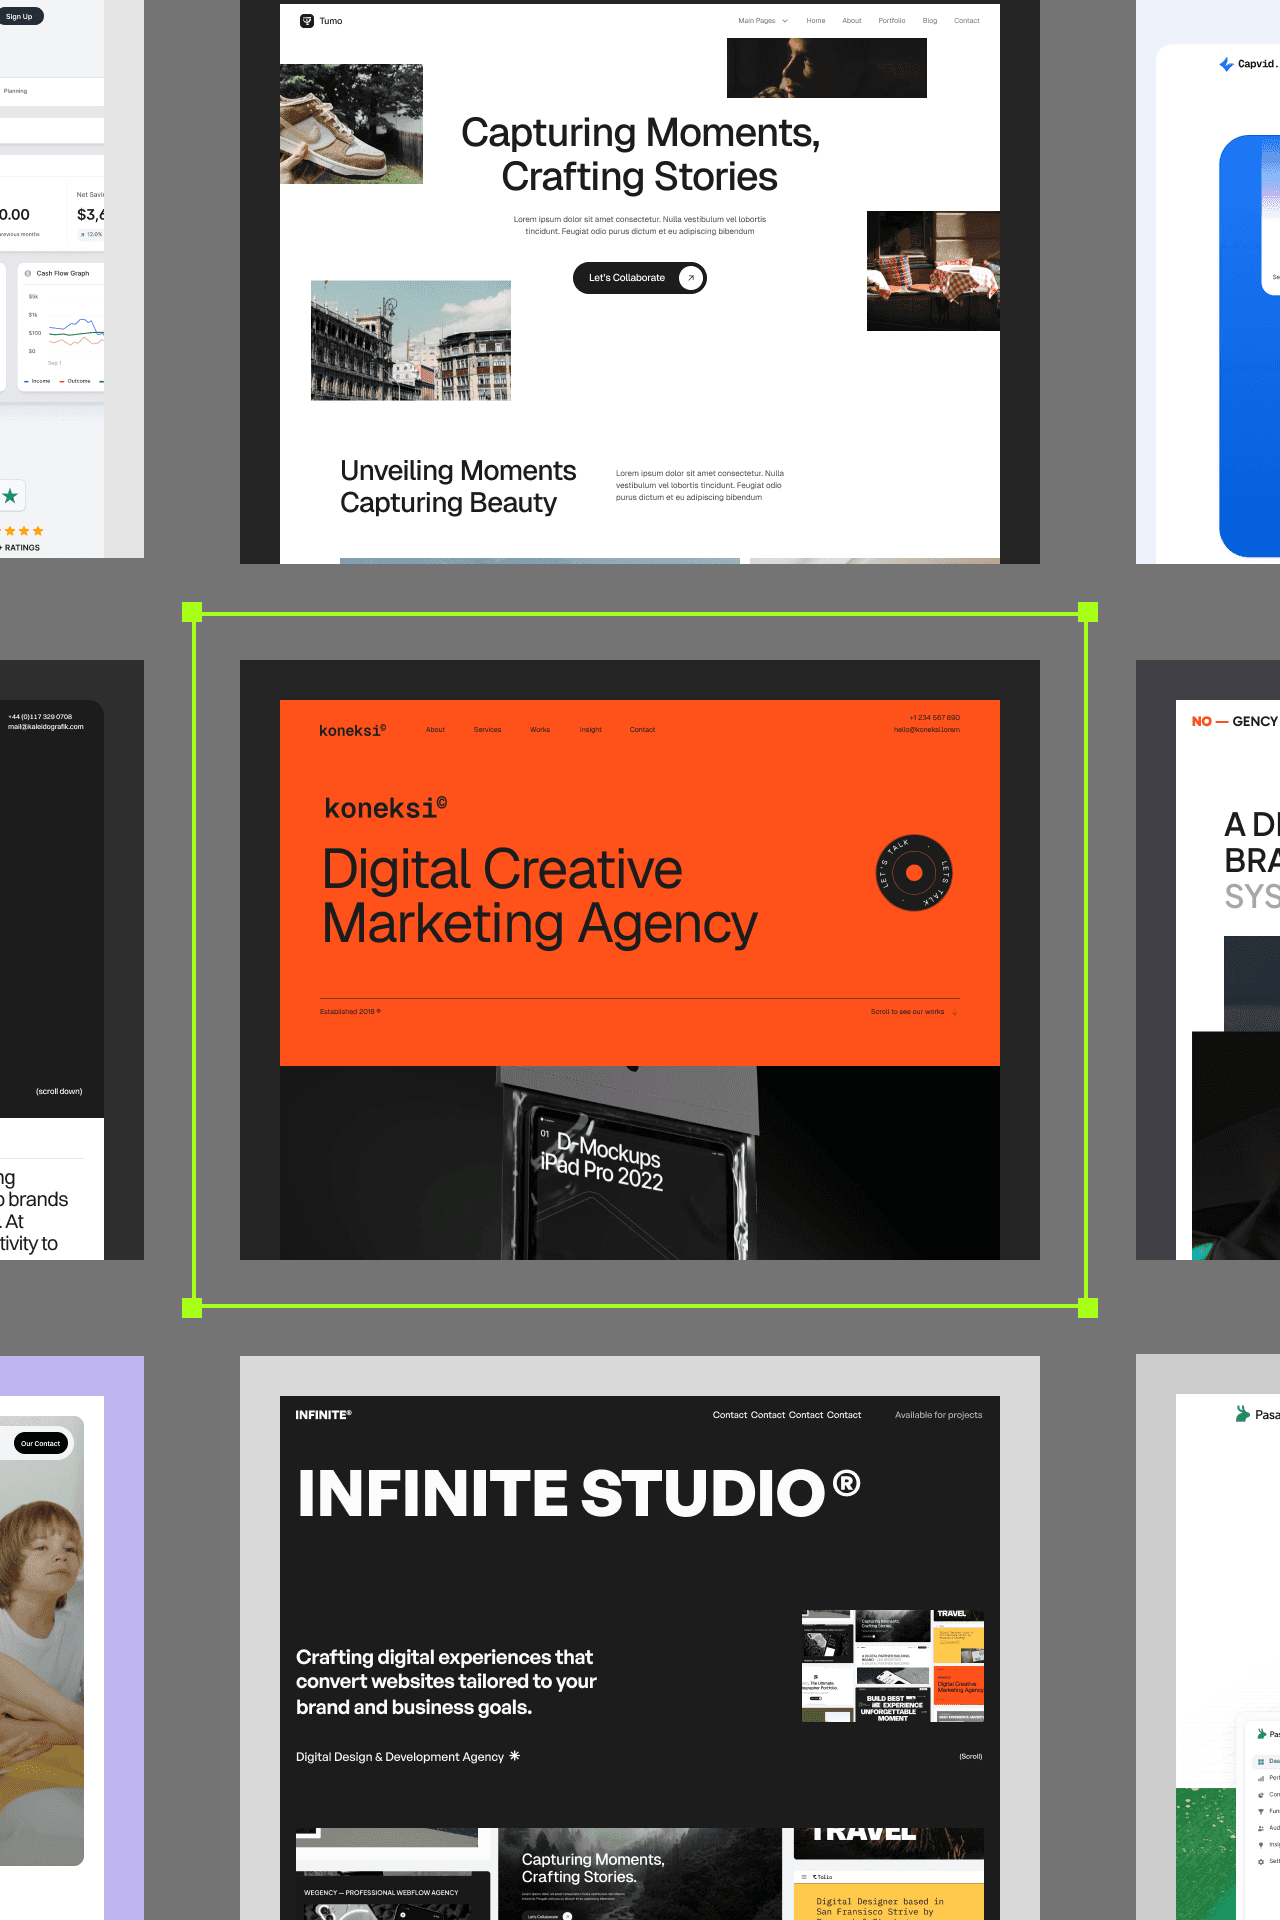Select the sofa with checkered cushions photo
1280x1920 pixels.
(x=933, y=271)
